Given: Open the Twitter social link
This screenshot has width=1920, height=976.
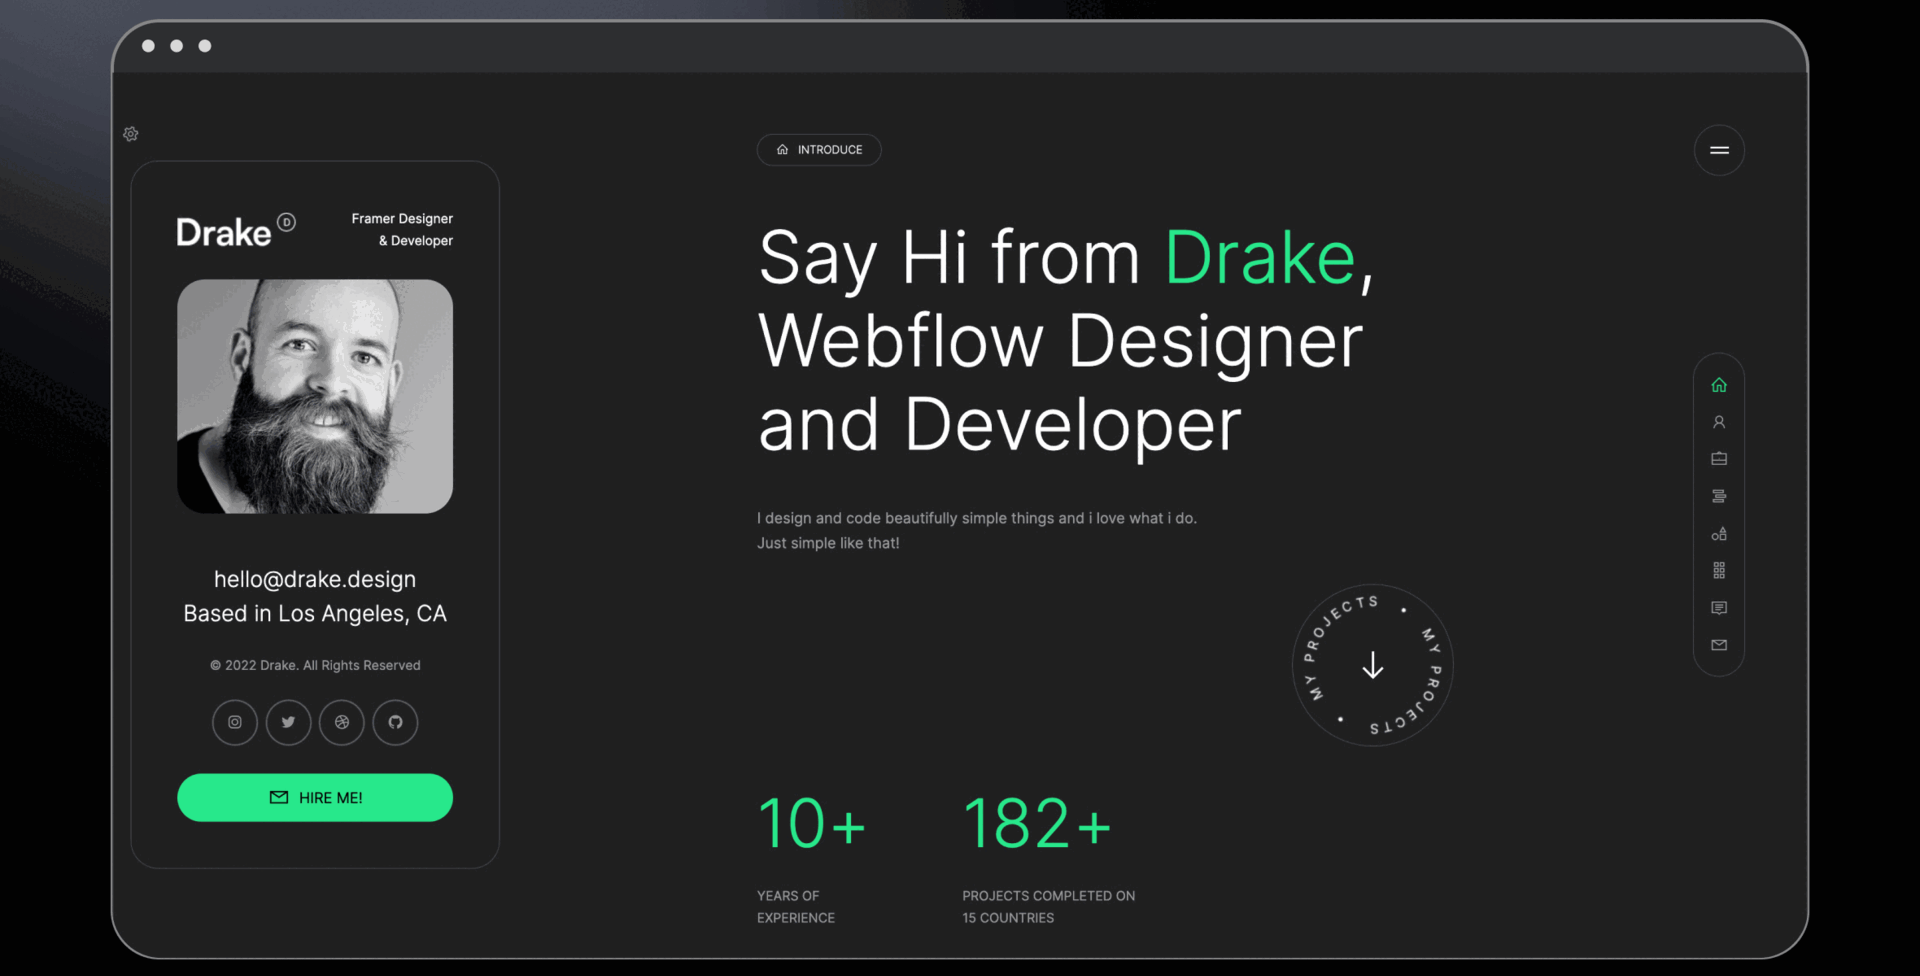Looking at the screenshot, I should pos(288,722).
